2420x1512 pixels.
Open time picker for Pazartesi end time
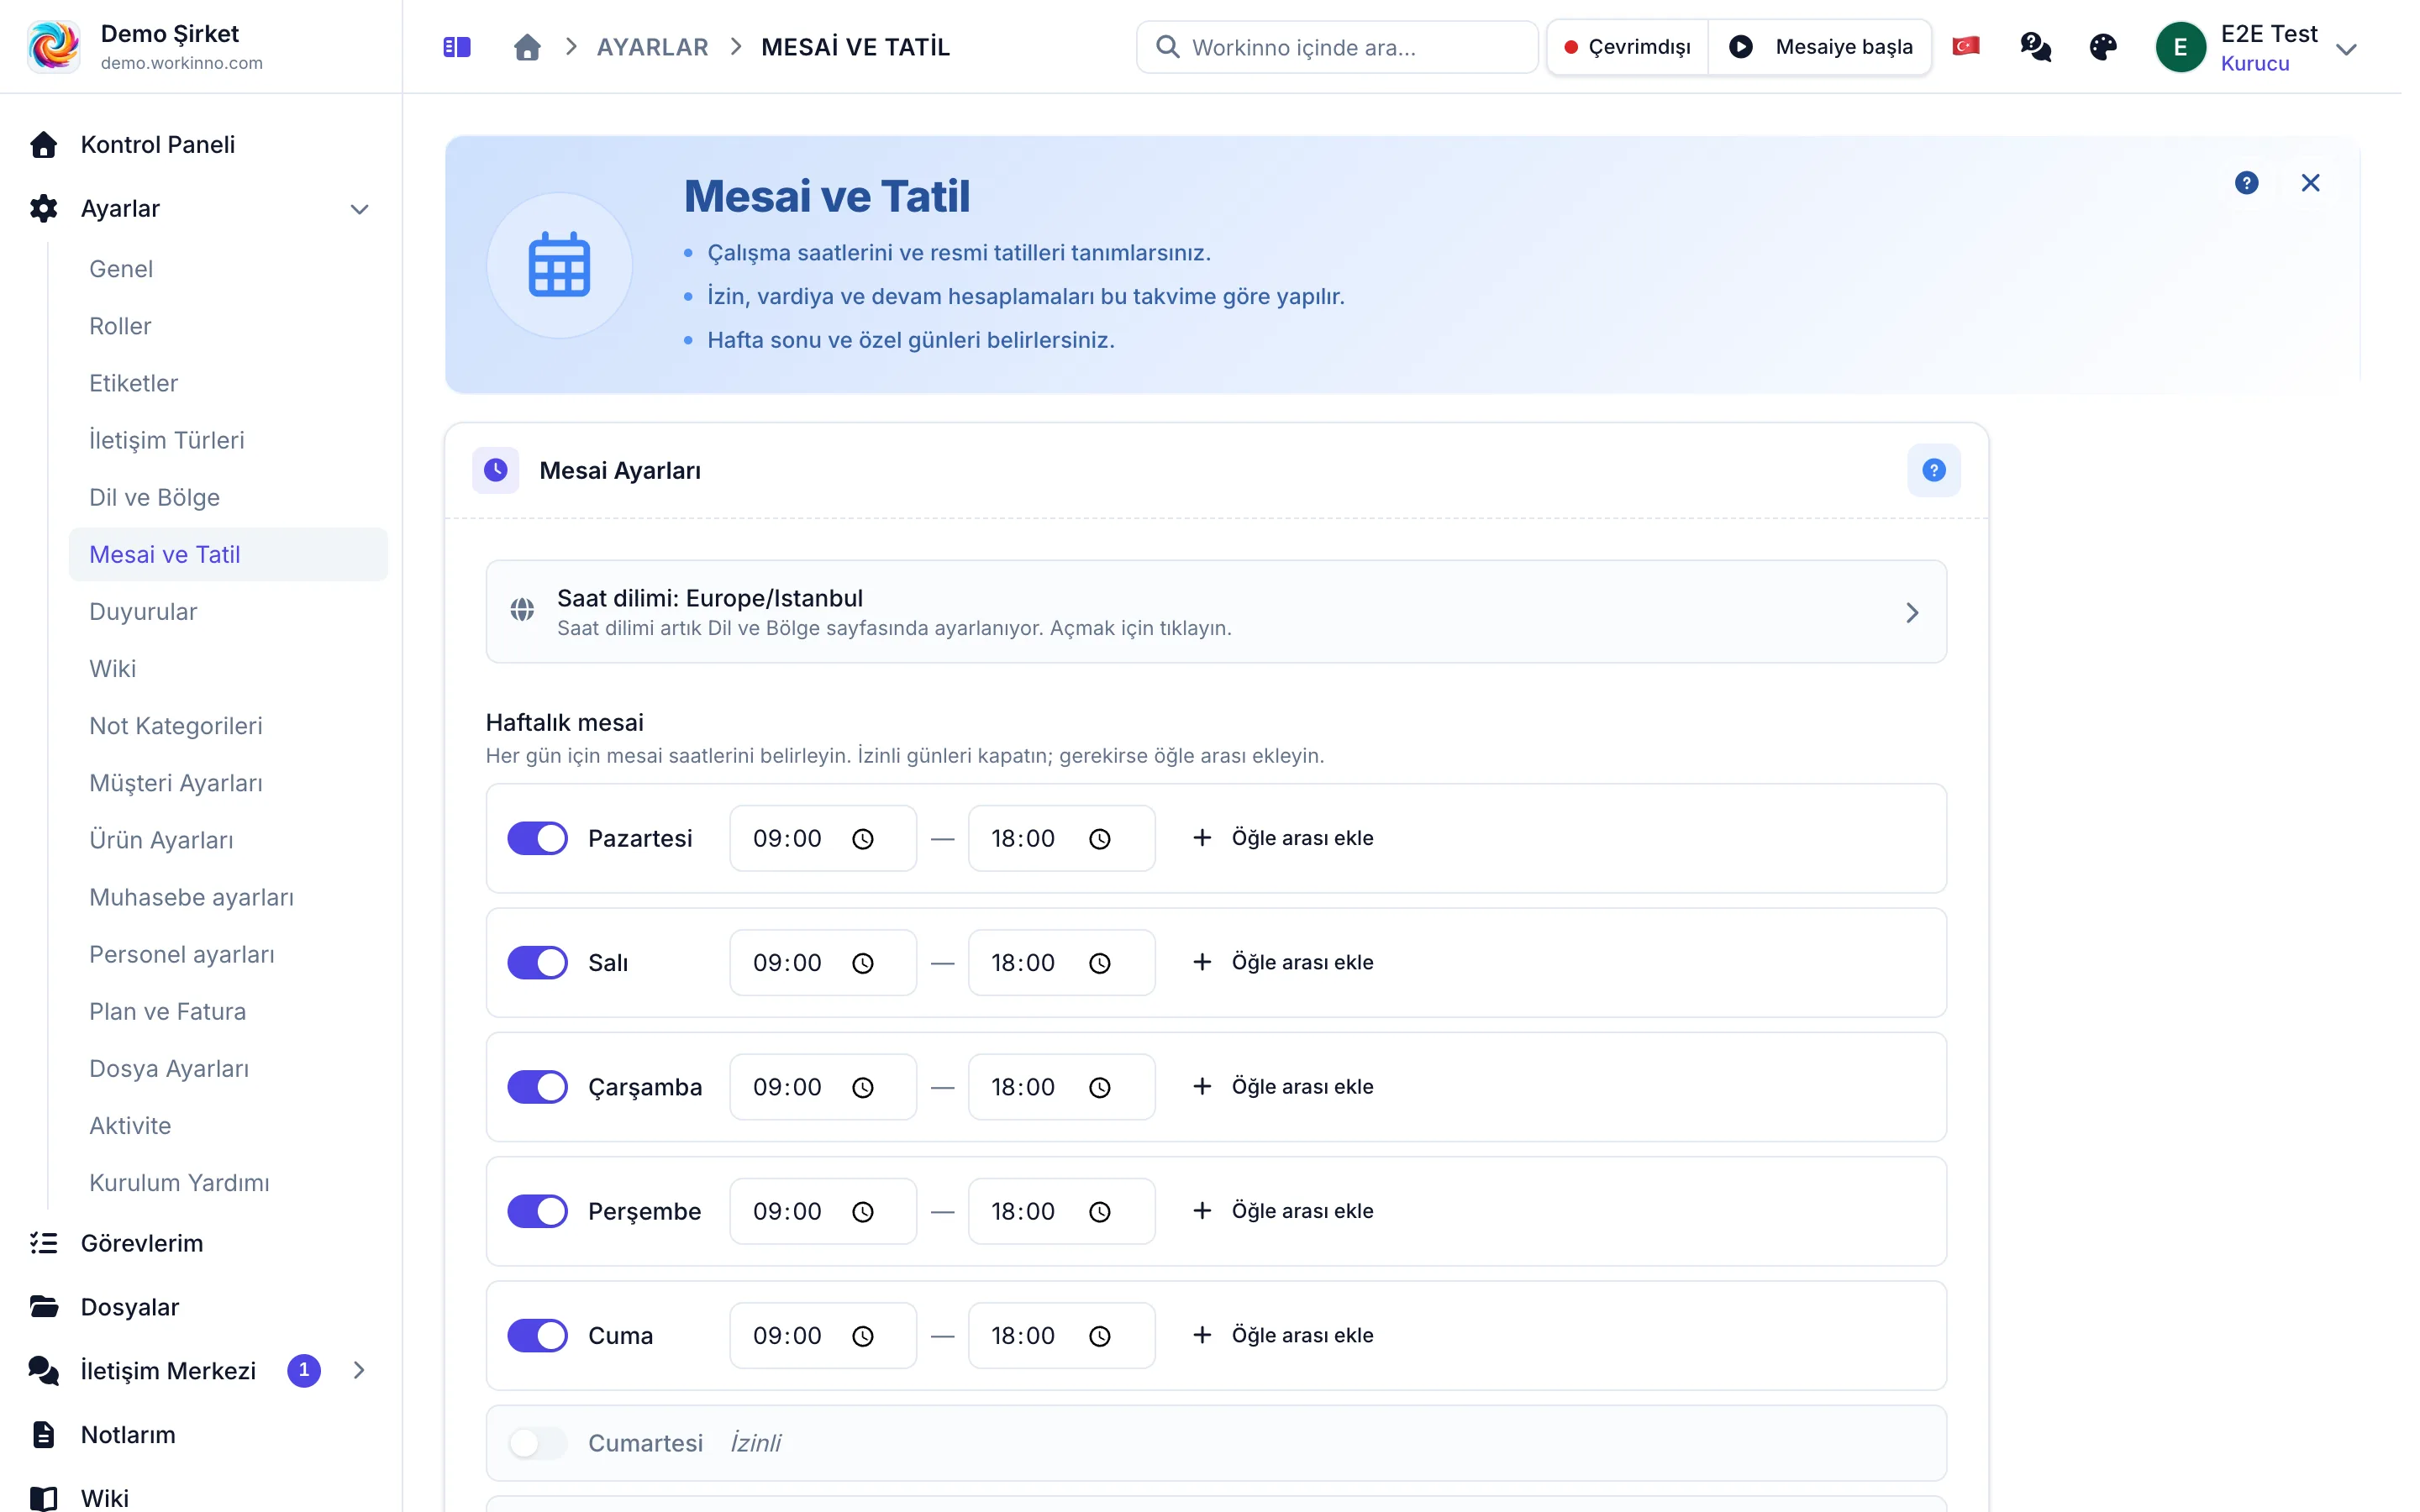click(x=1100, y=839)
